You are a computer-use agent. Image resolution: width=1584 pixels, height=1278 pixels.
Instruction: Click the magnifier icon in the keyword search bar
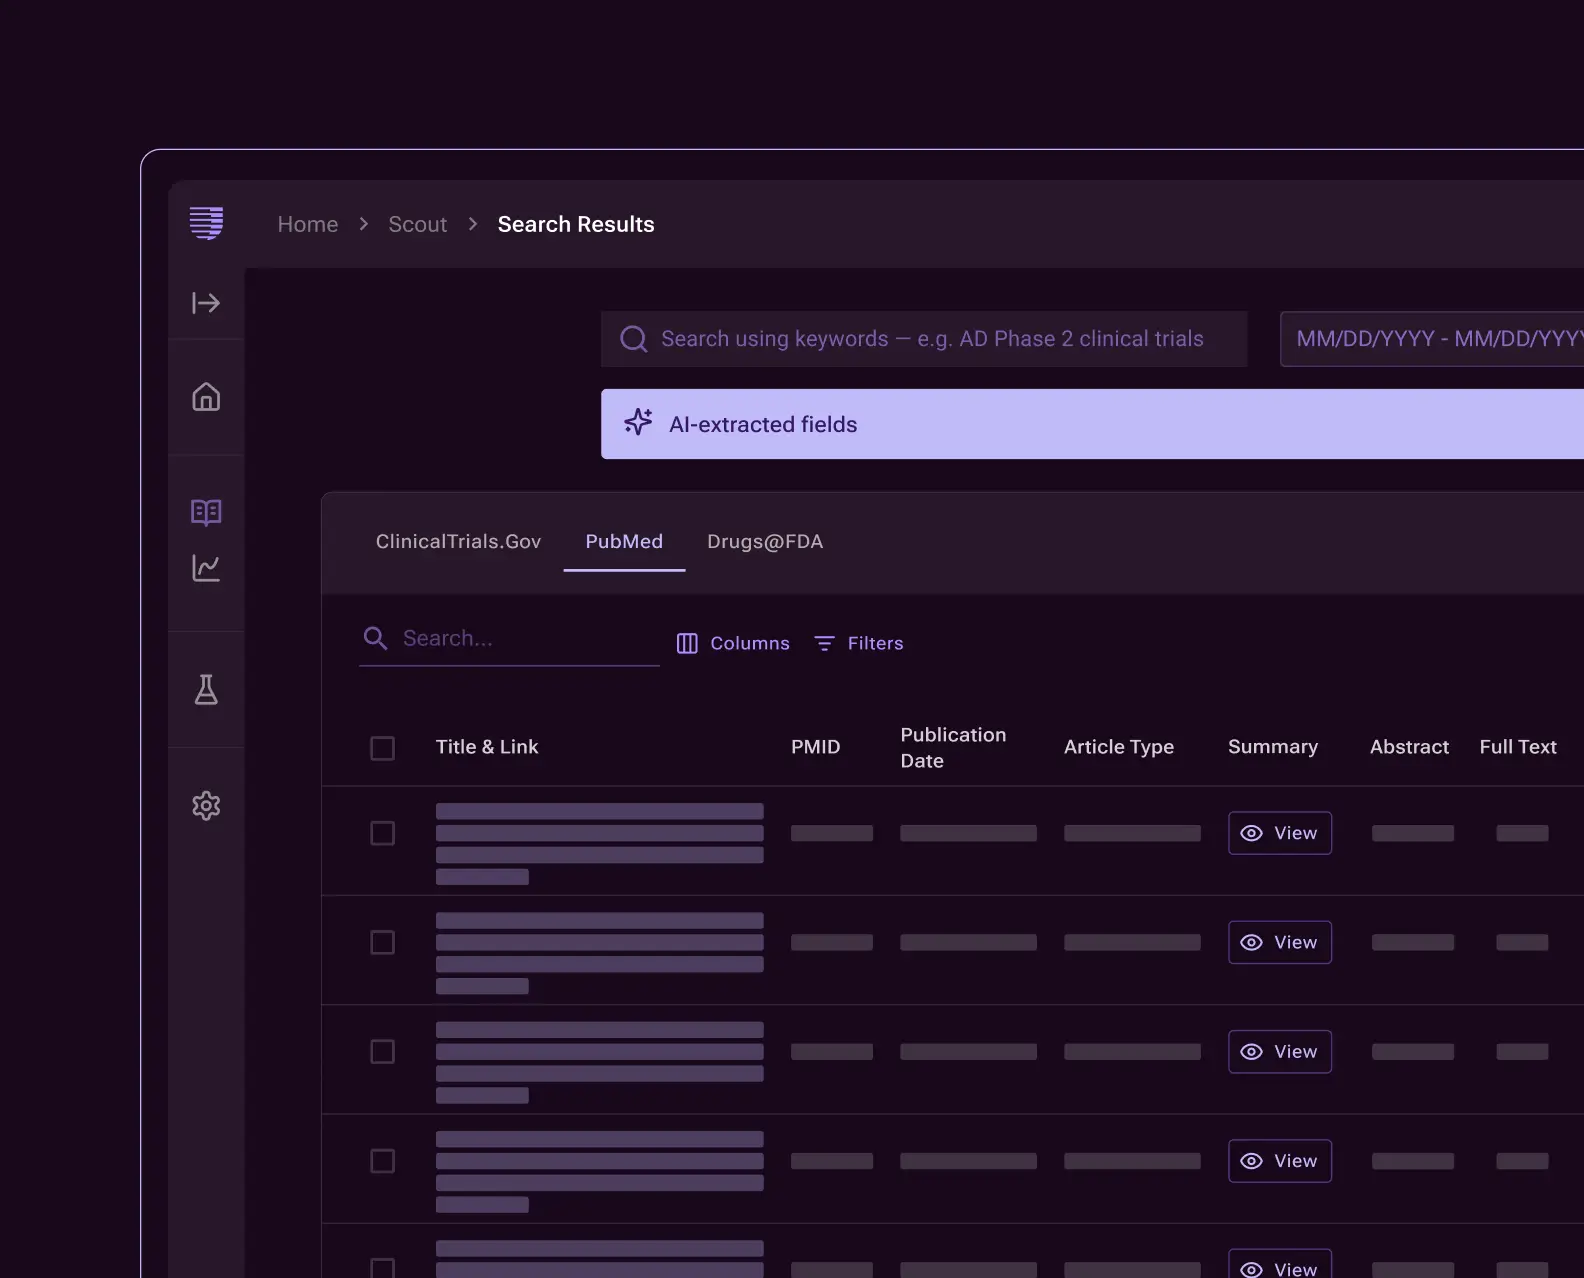pos(634,339)
